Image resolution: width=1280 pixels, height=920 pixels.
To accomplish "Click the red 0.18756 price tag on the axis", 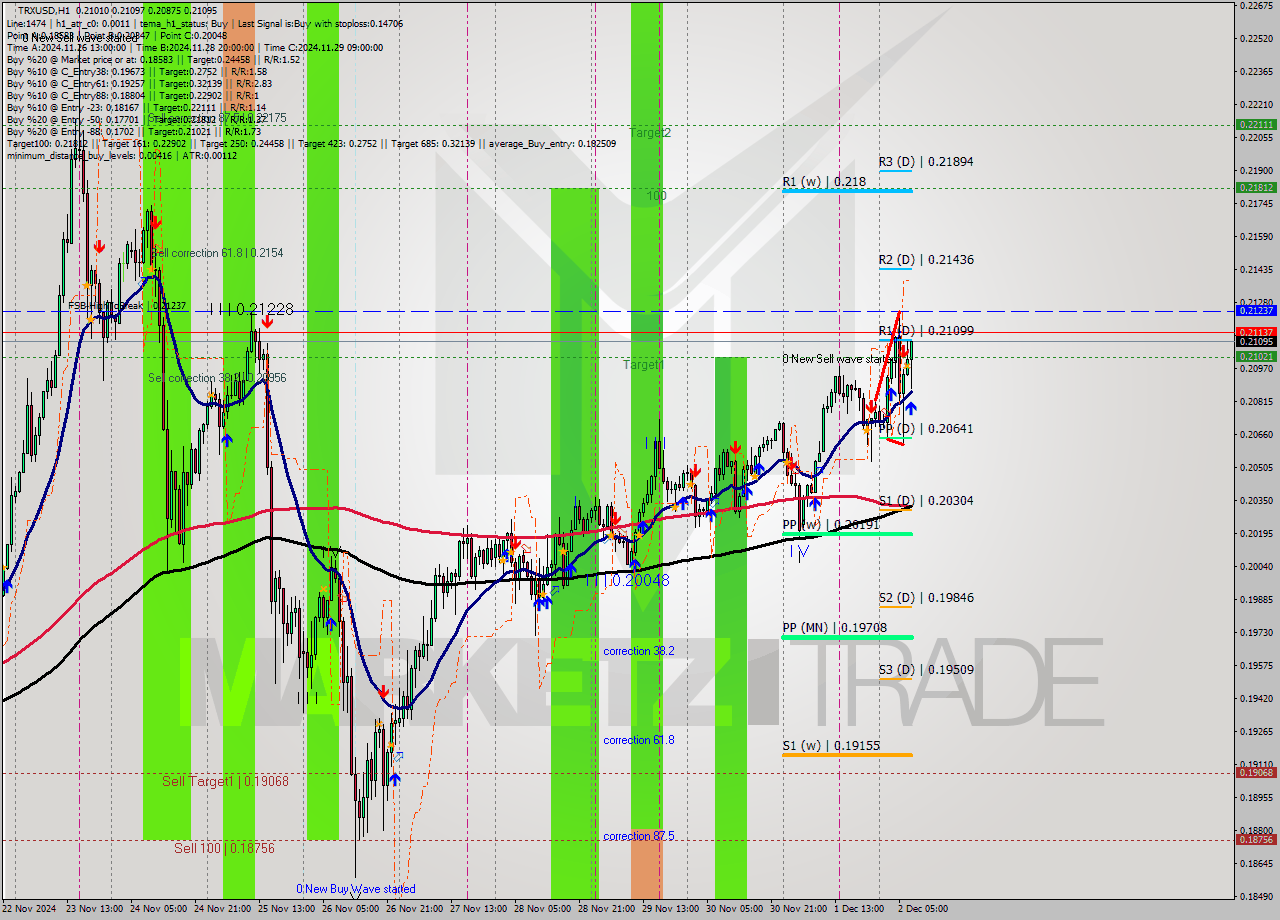I will pyautogui.click(x=1256, y=840).
